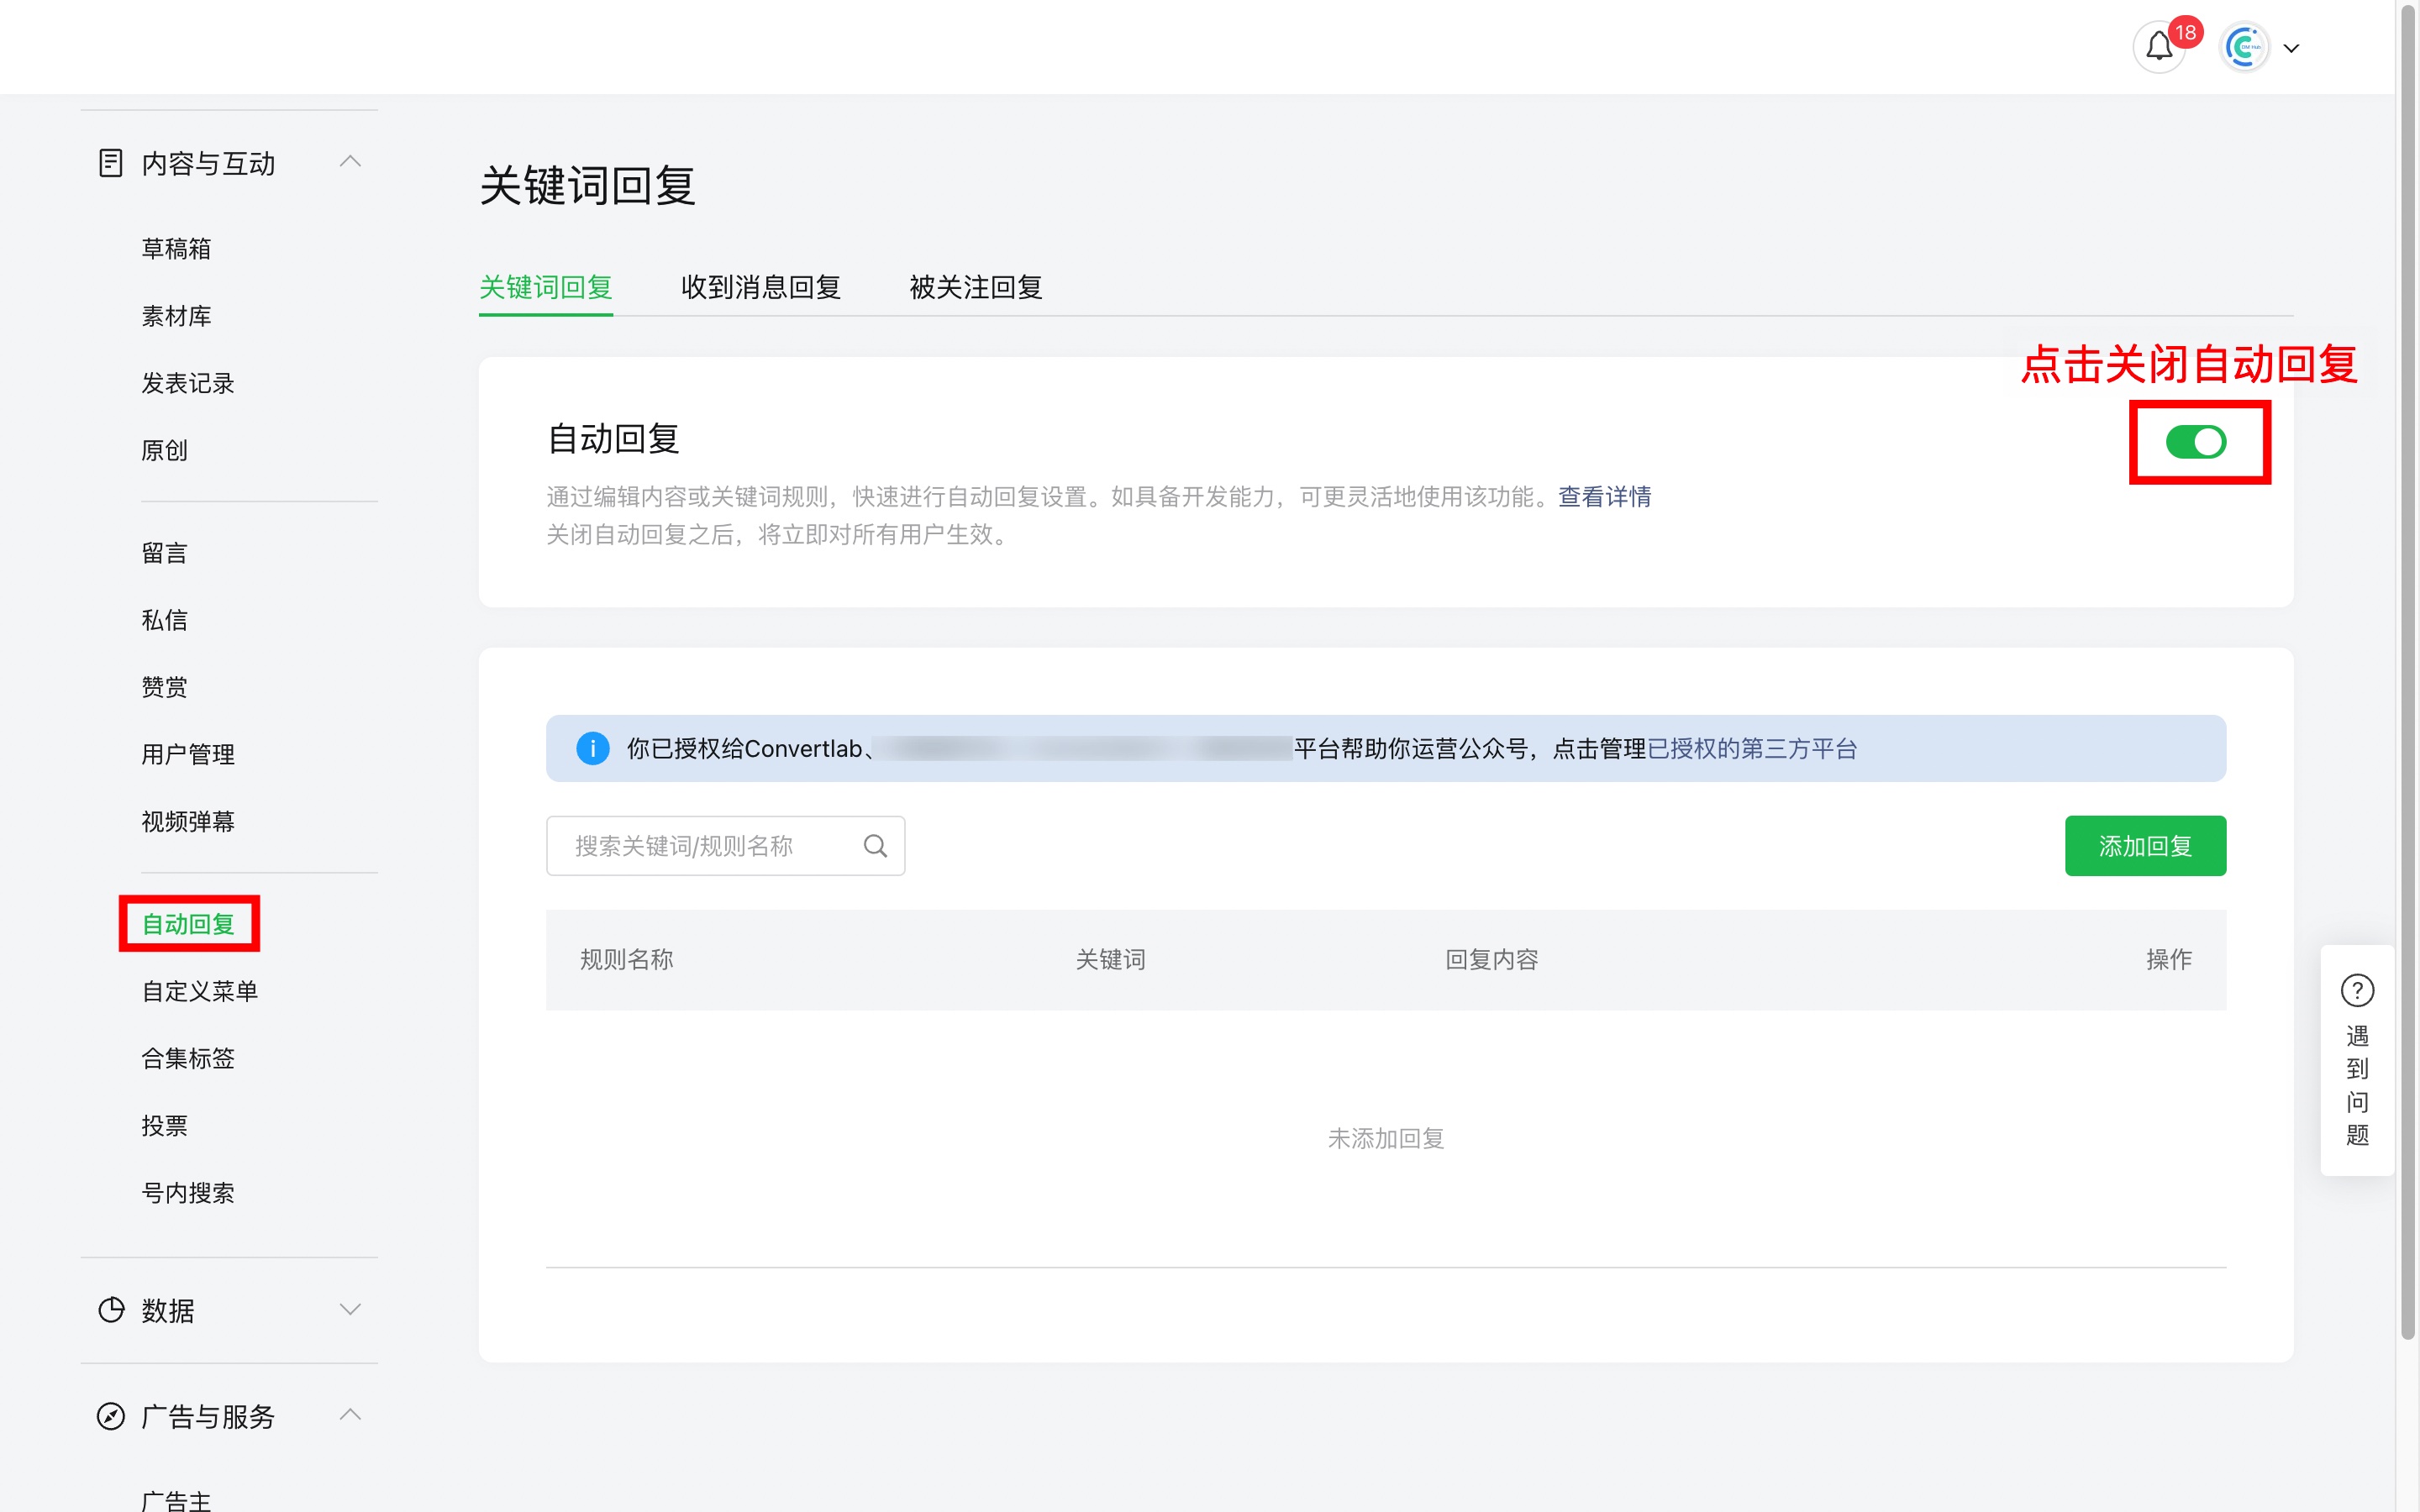This screenshot has width=2420, height=1512.
Task: Expand the 数据 section chevron
Action: (350, 1309)
